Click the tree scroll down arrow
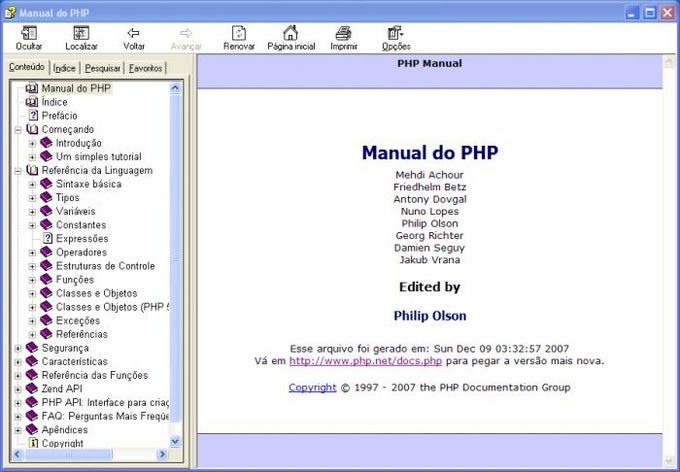Viewport: 680px width, 472px height. [x=175, y=442]
